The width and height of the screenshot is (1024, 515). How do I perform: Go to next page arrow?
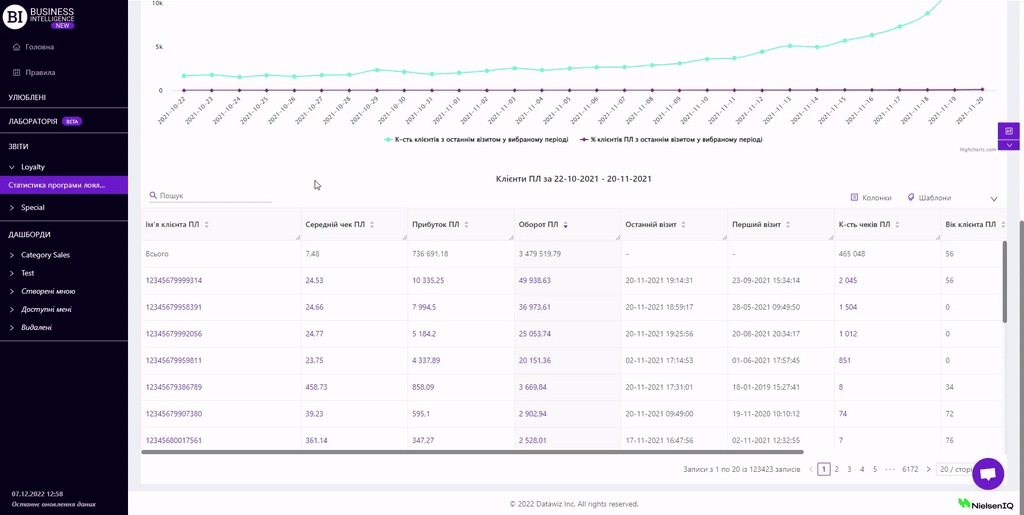pyautogui.click(x=928, y=469)
